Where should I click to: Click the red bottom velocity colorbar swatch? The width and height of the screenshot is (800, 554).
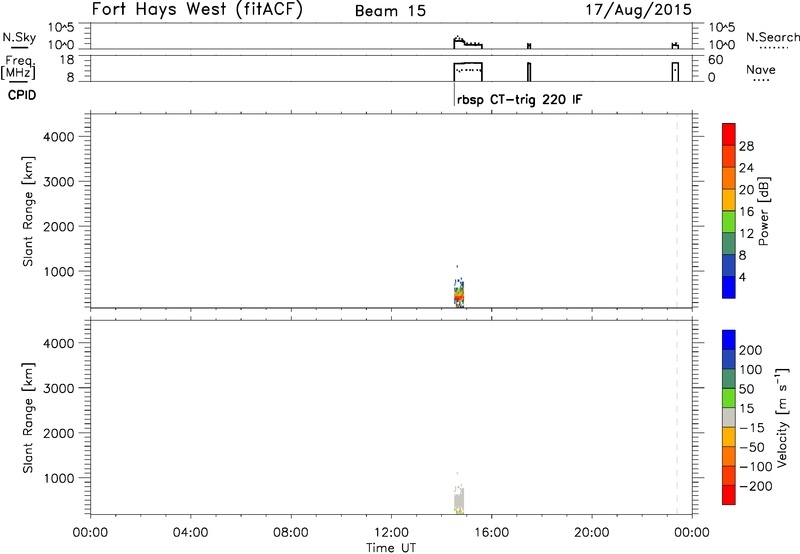(729, 495)
